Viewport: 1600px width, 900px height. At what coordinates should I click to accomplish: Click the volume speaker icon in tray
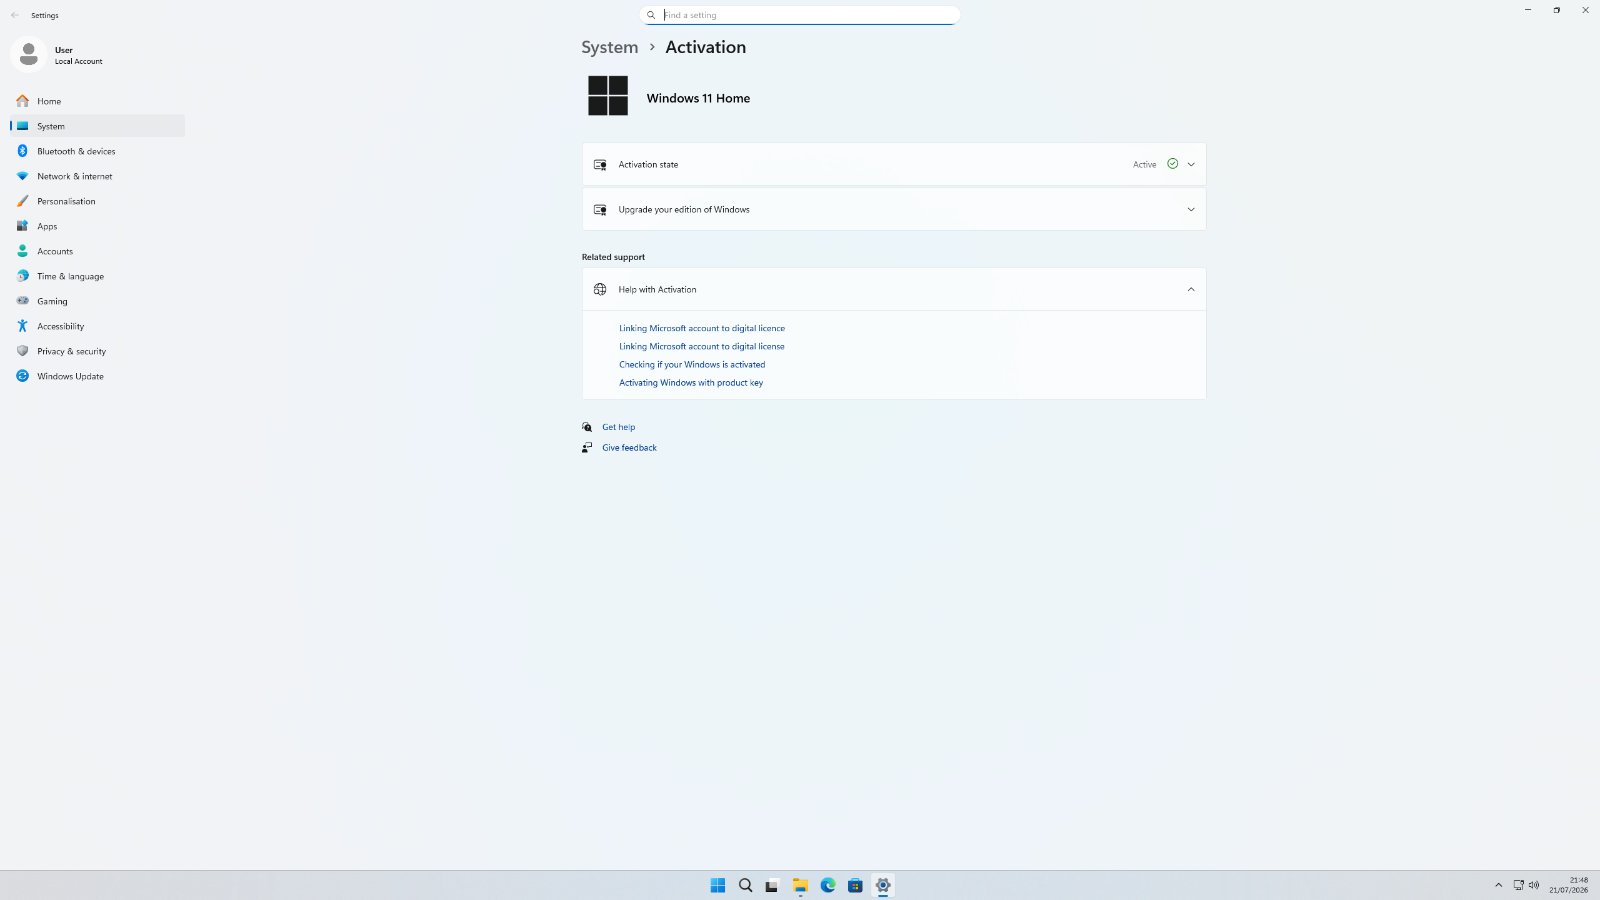coord(1534,885)
